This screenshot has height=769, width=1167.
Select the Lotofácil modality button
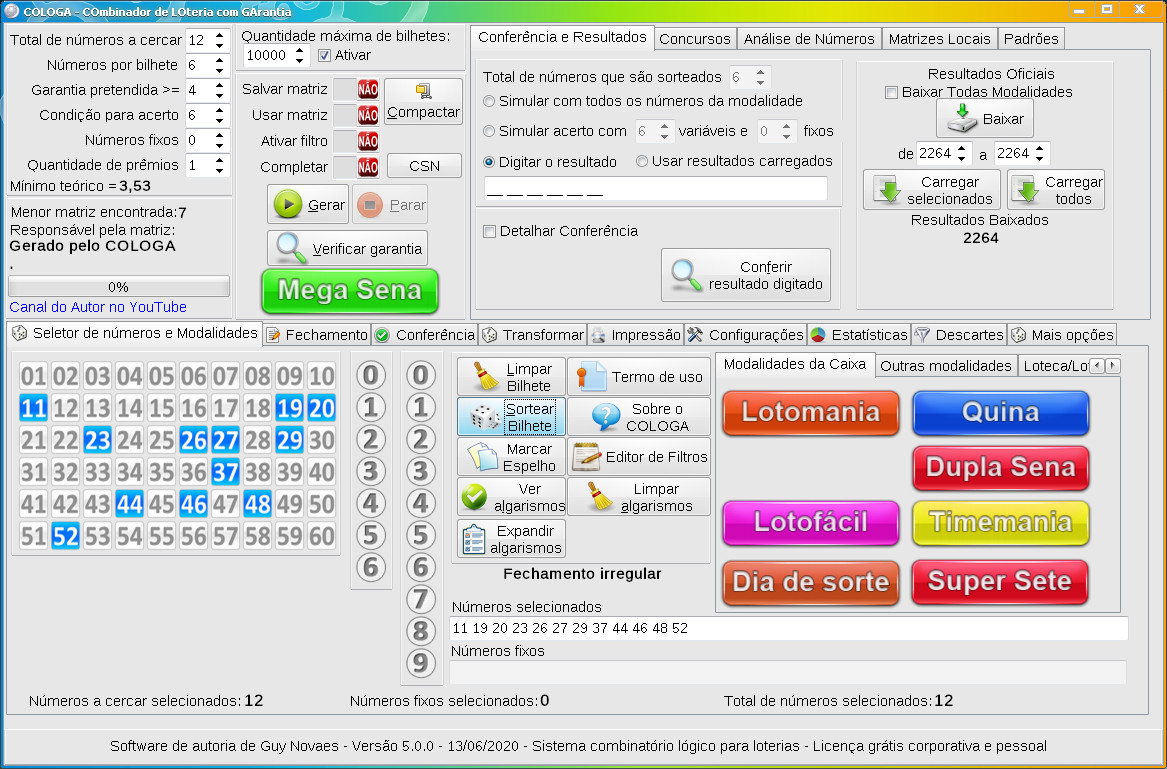coord(810,523)
